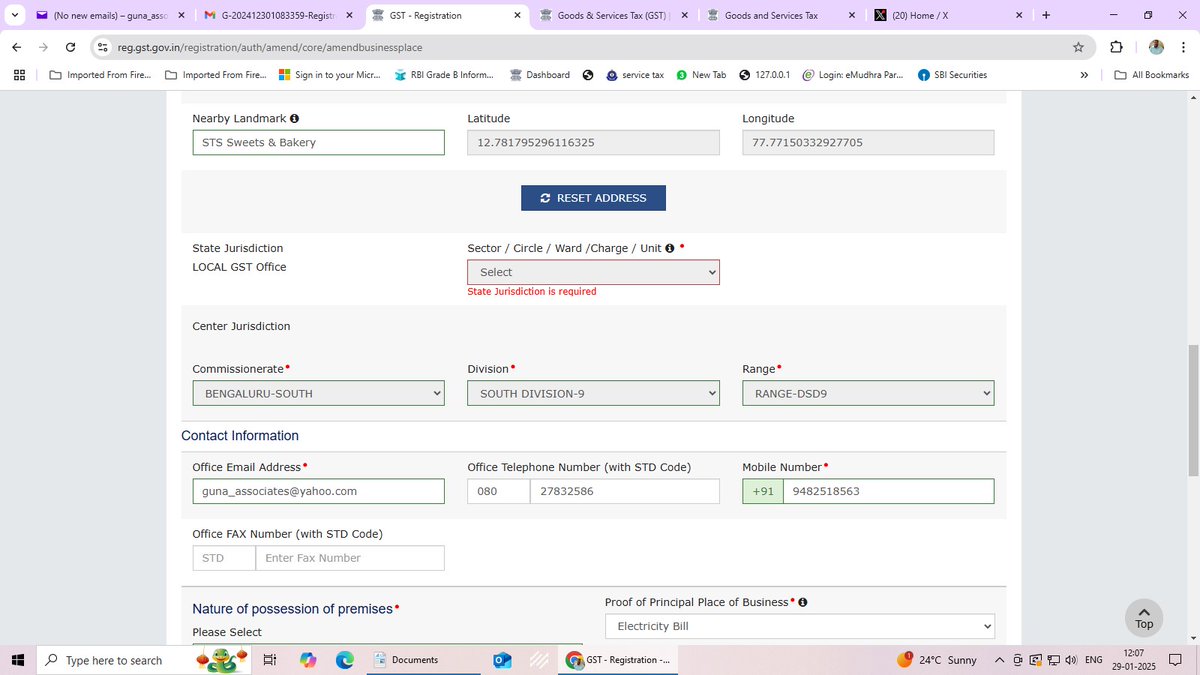Open the Apps grid in bookmarks bar
1200x675 pixels.
19,75
